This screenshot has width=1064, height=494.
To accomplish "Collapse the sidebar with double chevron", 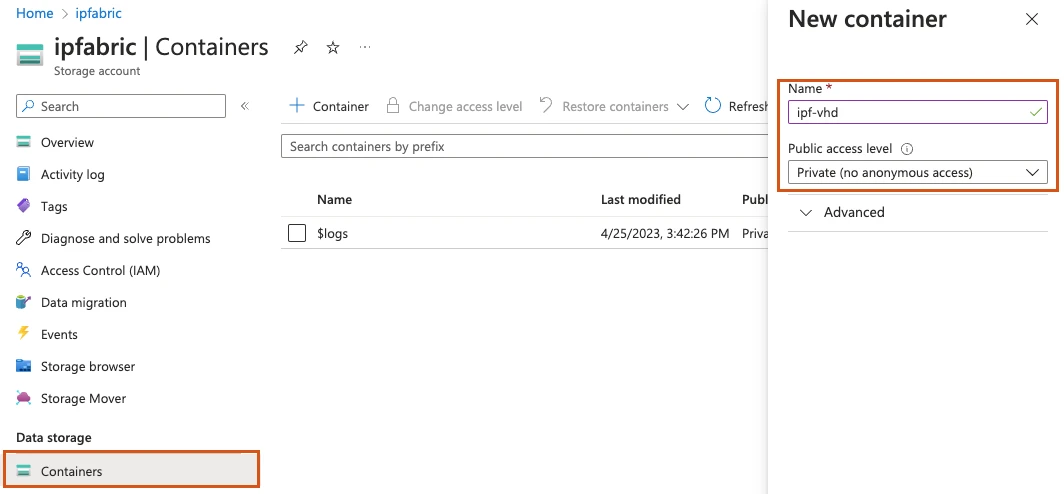I will coord(245,106).
